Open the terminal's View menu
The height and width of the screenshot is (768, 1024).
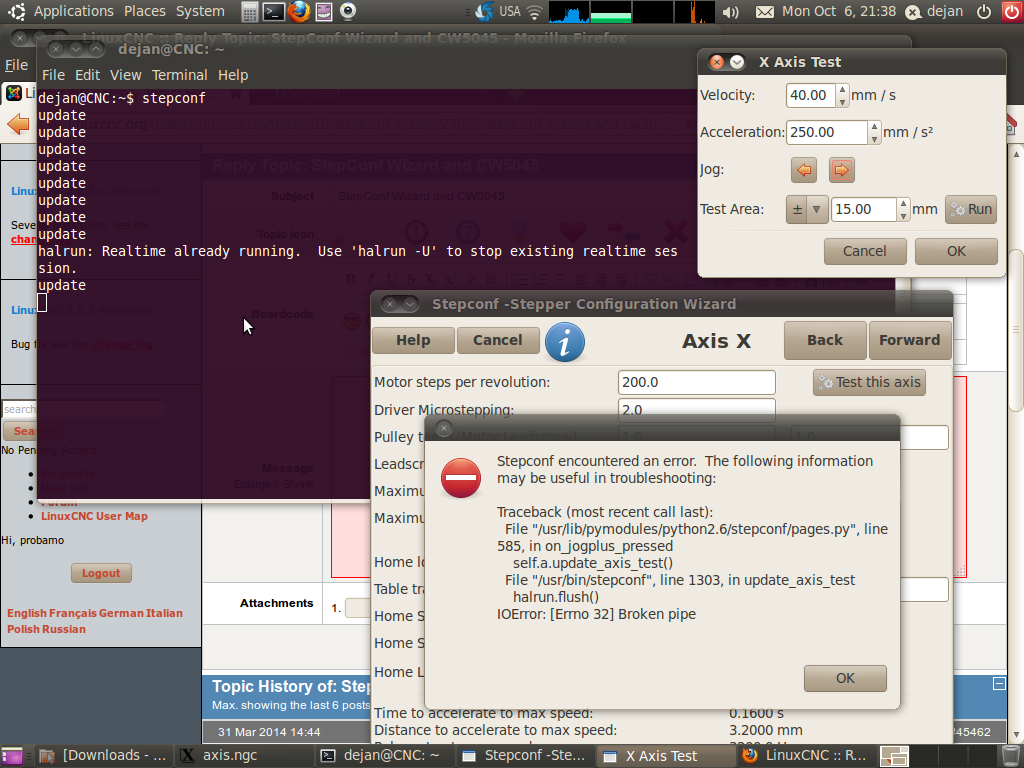125,75
